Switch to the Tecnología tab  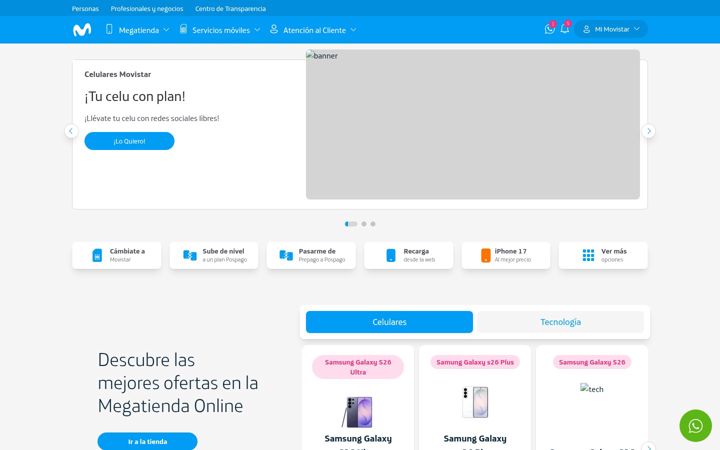click(x=561, y=322)
